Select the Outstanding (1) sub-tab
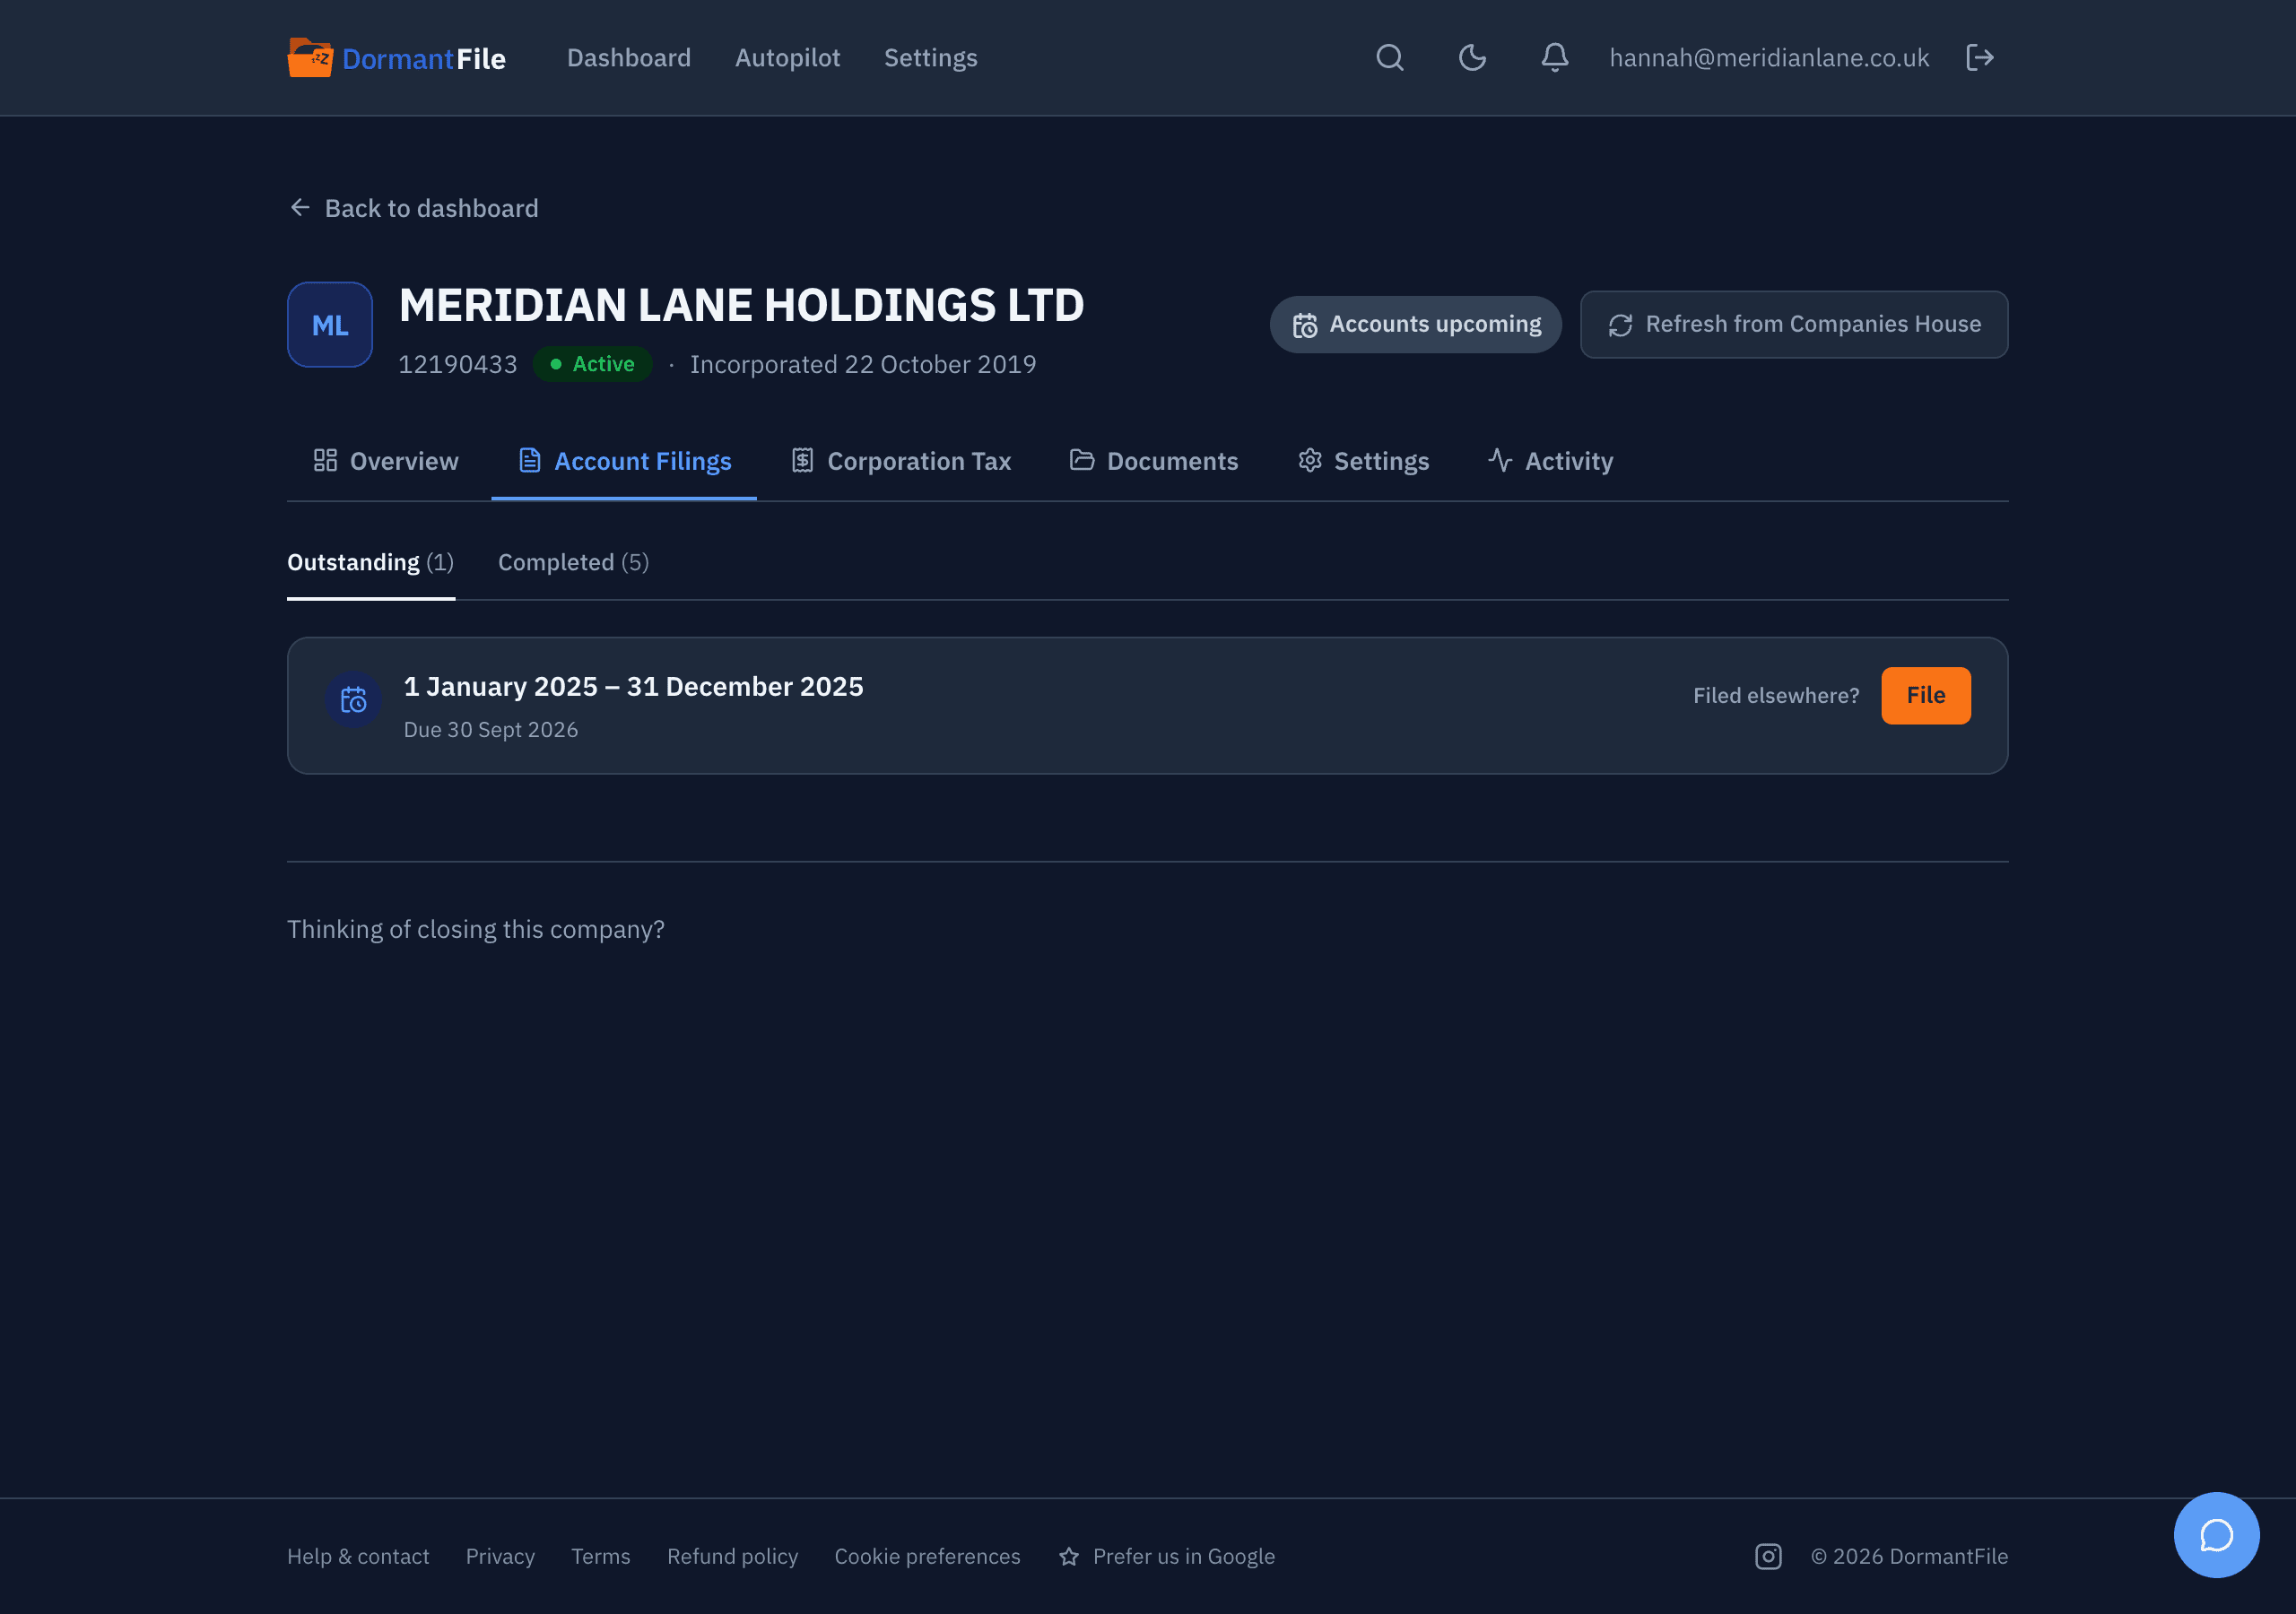2296x1614 pixels. [371, 563]
